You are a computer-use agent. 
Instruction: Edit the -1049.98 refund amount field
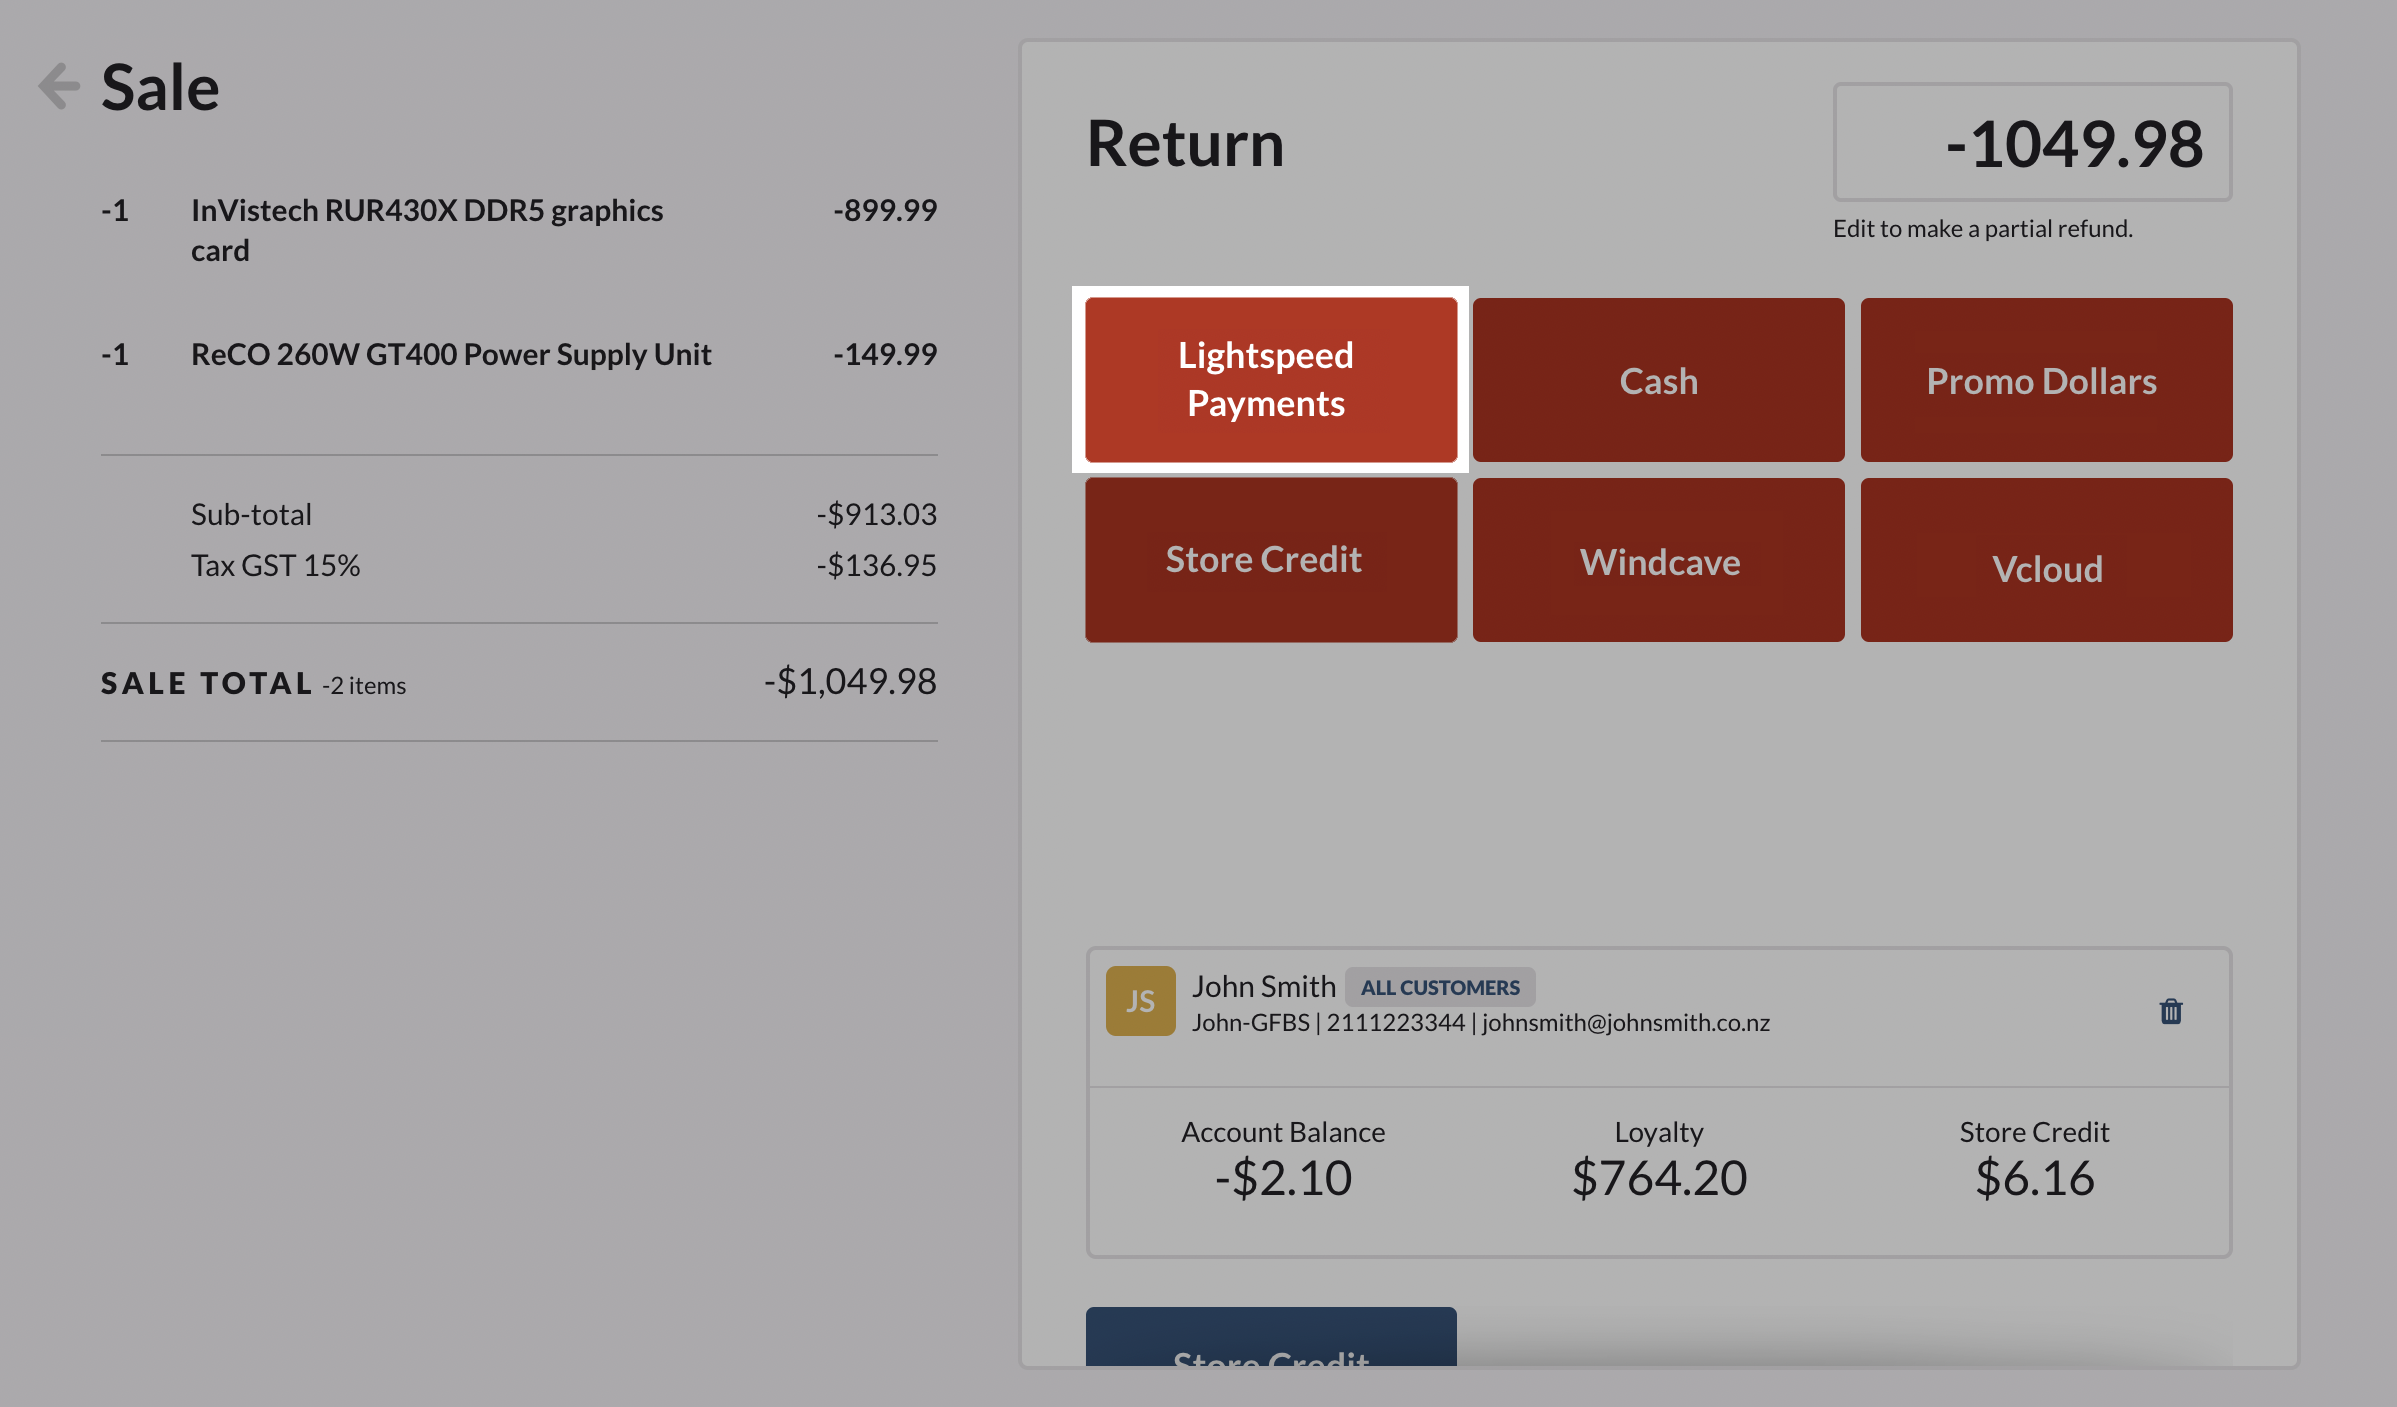tap(2030, 143)
